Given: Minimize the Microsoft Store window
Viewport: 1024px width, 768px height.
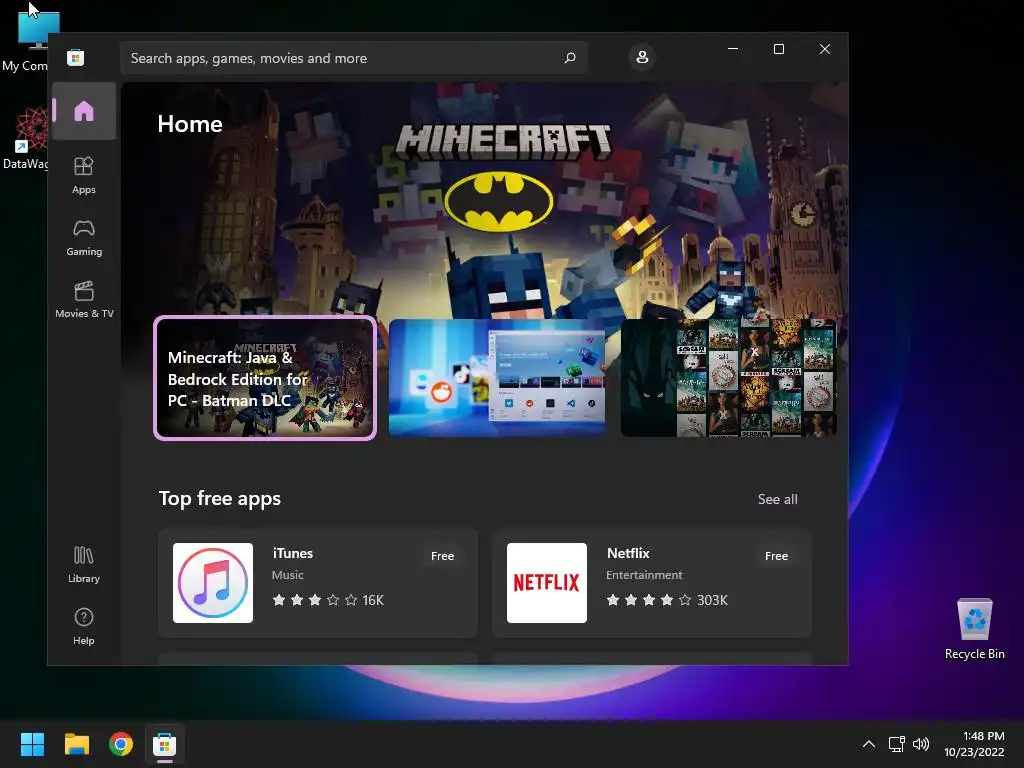Looking at the screenshot, I should click(733, 49).
